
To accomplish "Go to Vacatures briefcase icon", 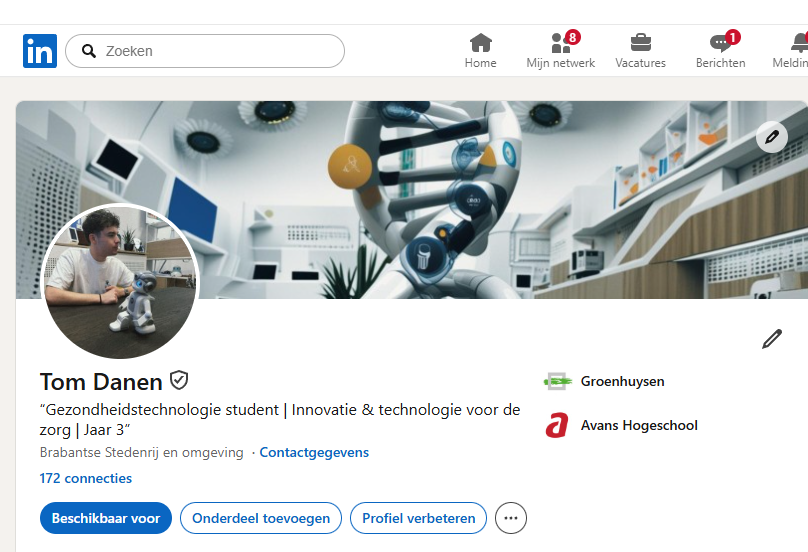I will [640, 43].
